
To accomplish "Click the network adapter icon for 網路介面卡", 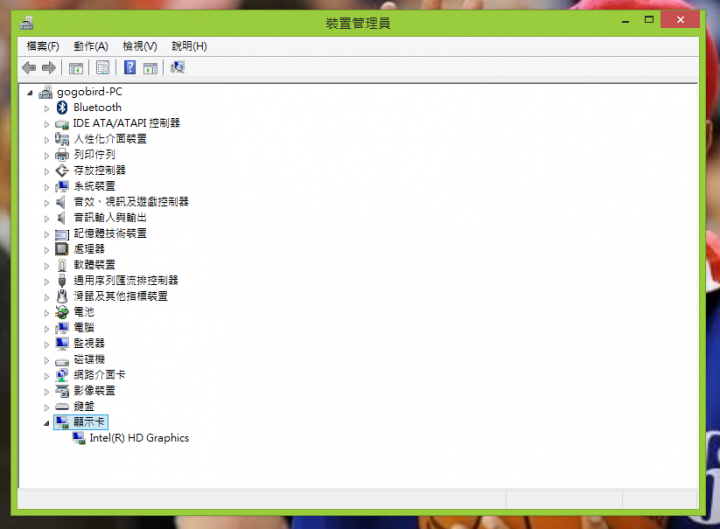I will (x=62, y=375).
